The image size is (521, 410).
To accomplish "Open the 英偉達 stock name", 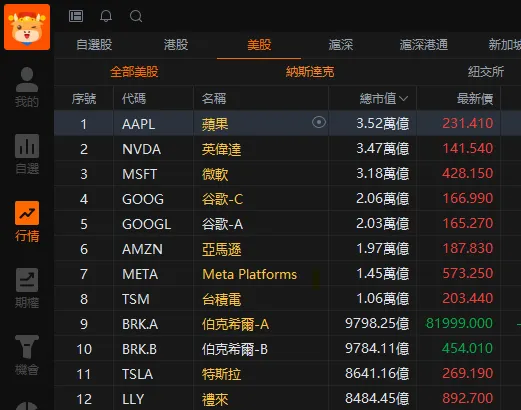I will (221, 149).
